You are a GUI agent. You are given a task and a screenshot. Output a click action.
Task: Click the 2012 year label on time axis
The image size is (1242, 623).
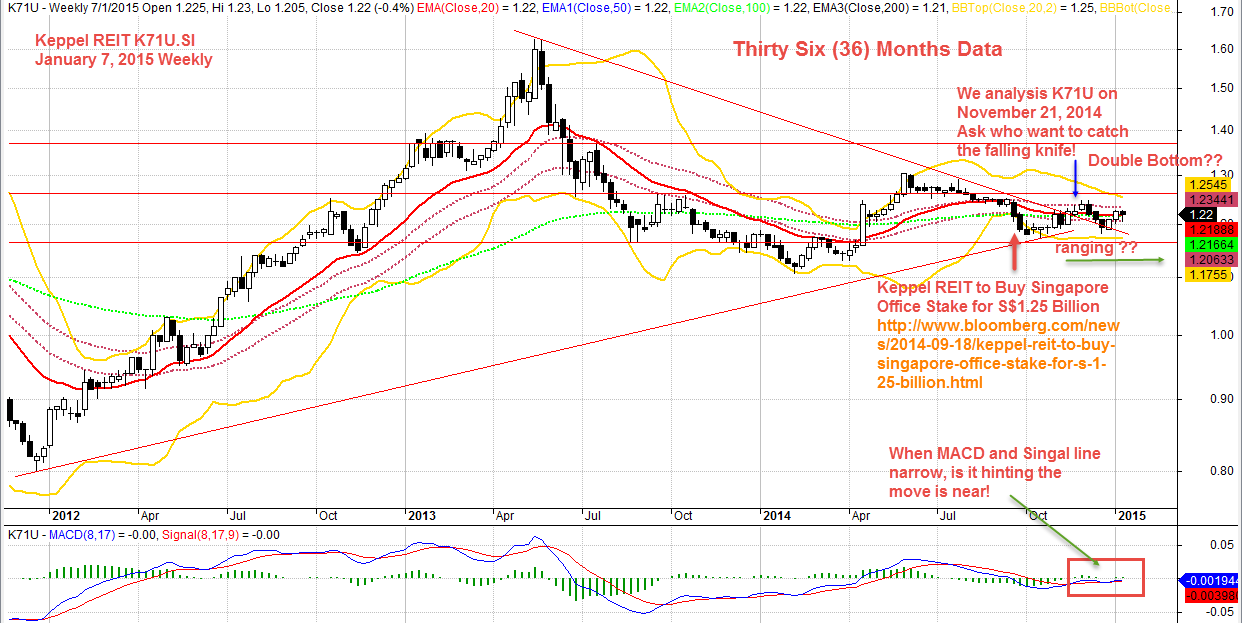click(x=66, y=516)
